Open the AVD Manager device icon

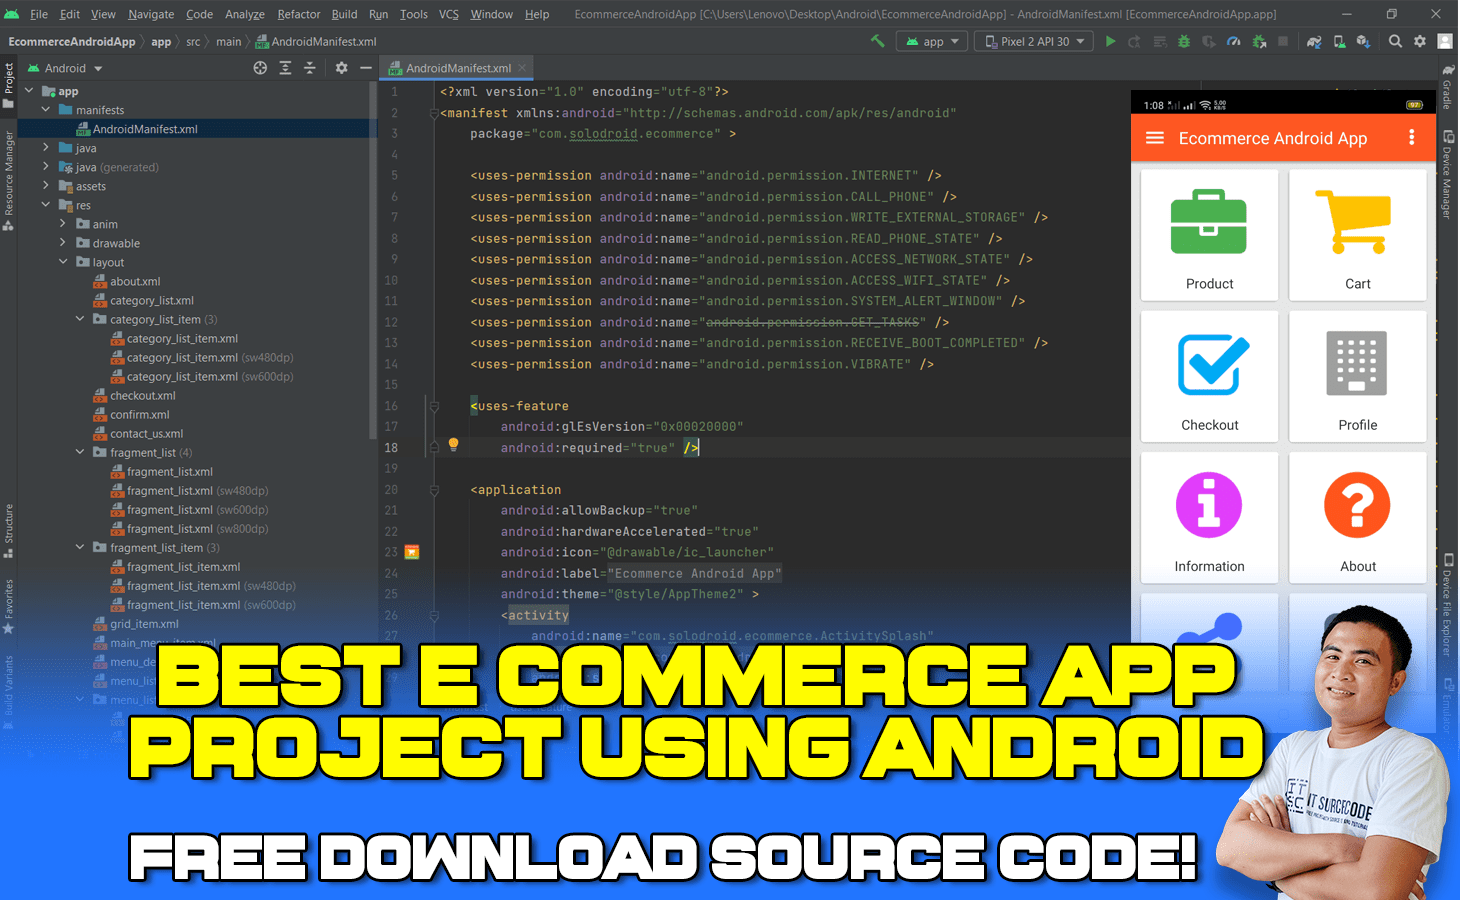pyautogui.click(x=1339, y=41)
